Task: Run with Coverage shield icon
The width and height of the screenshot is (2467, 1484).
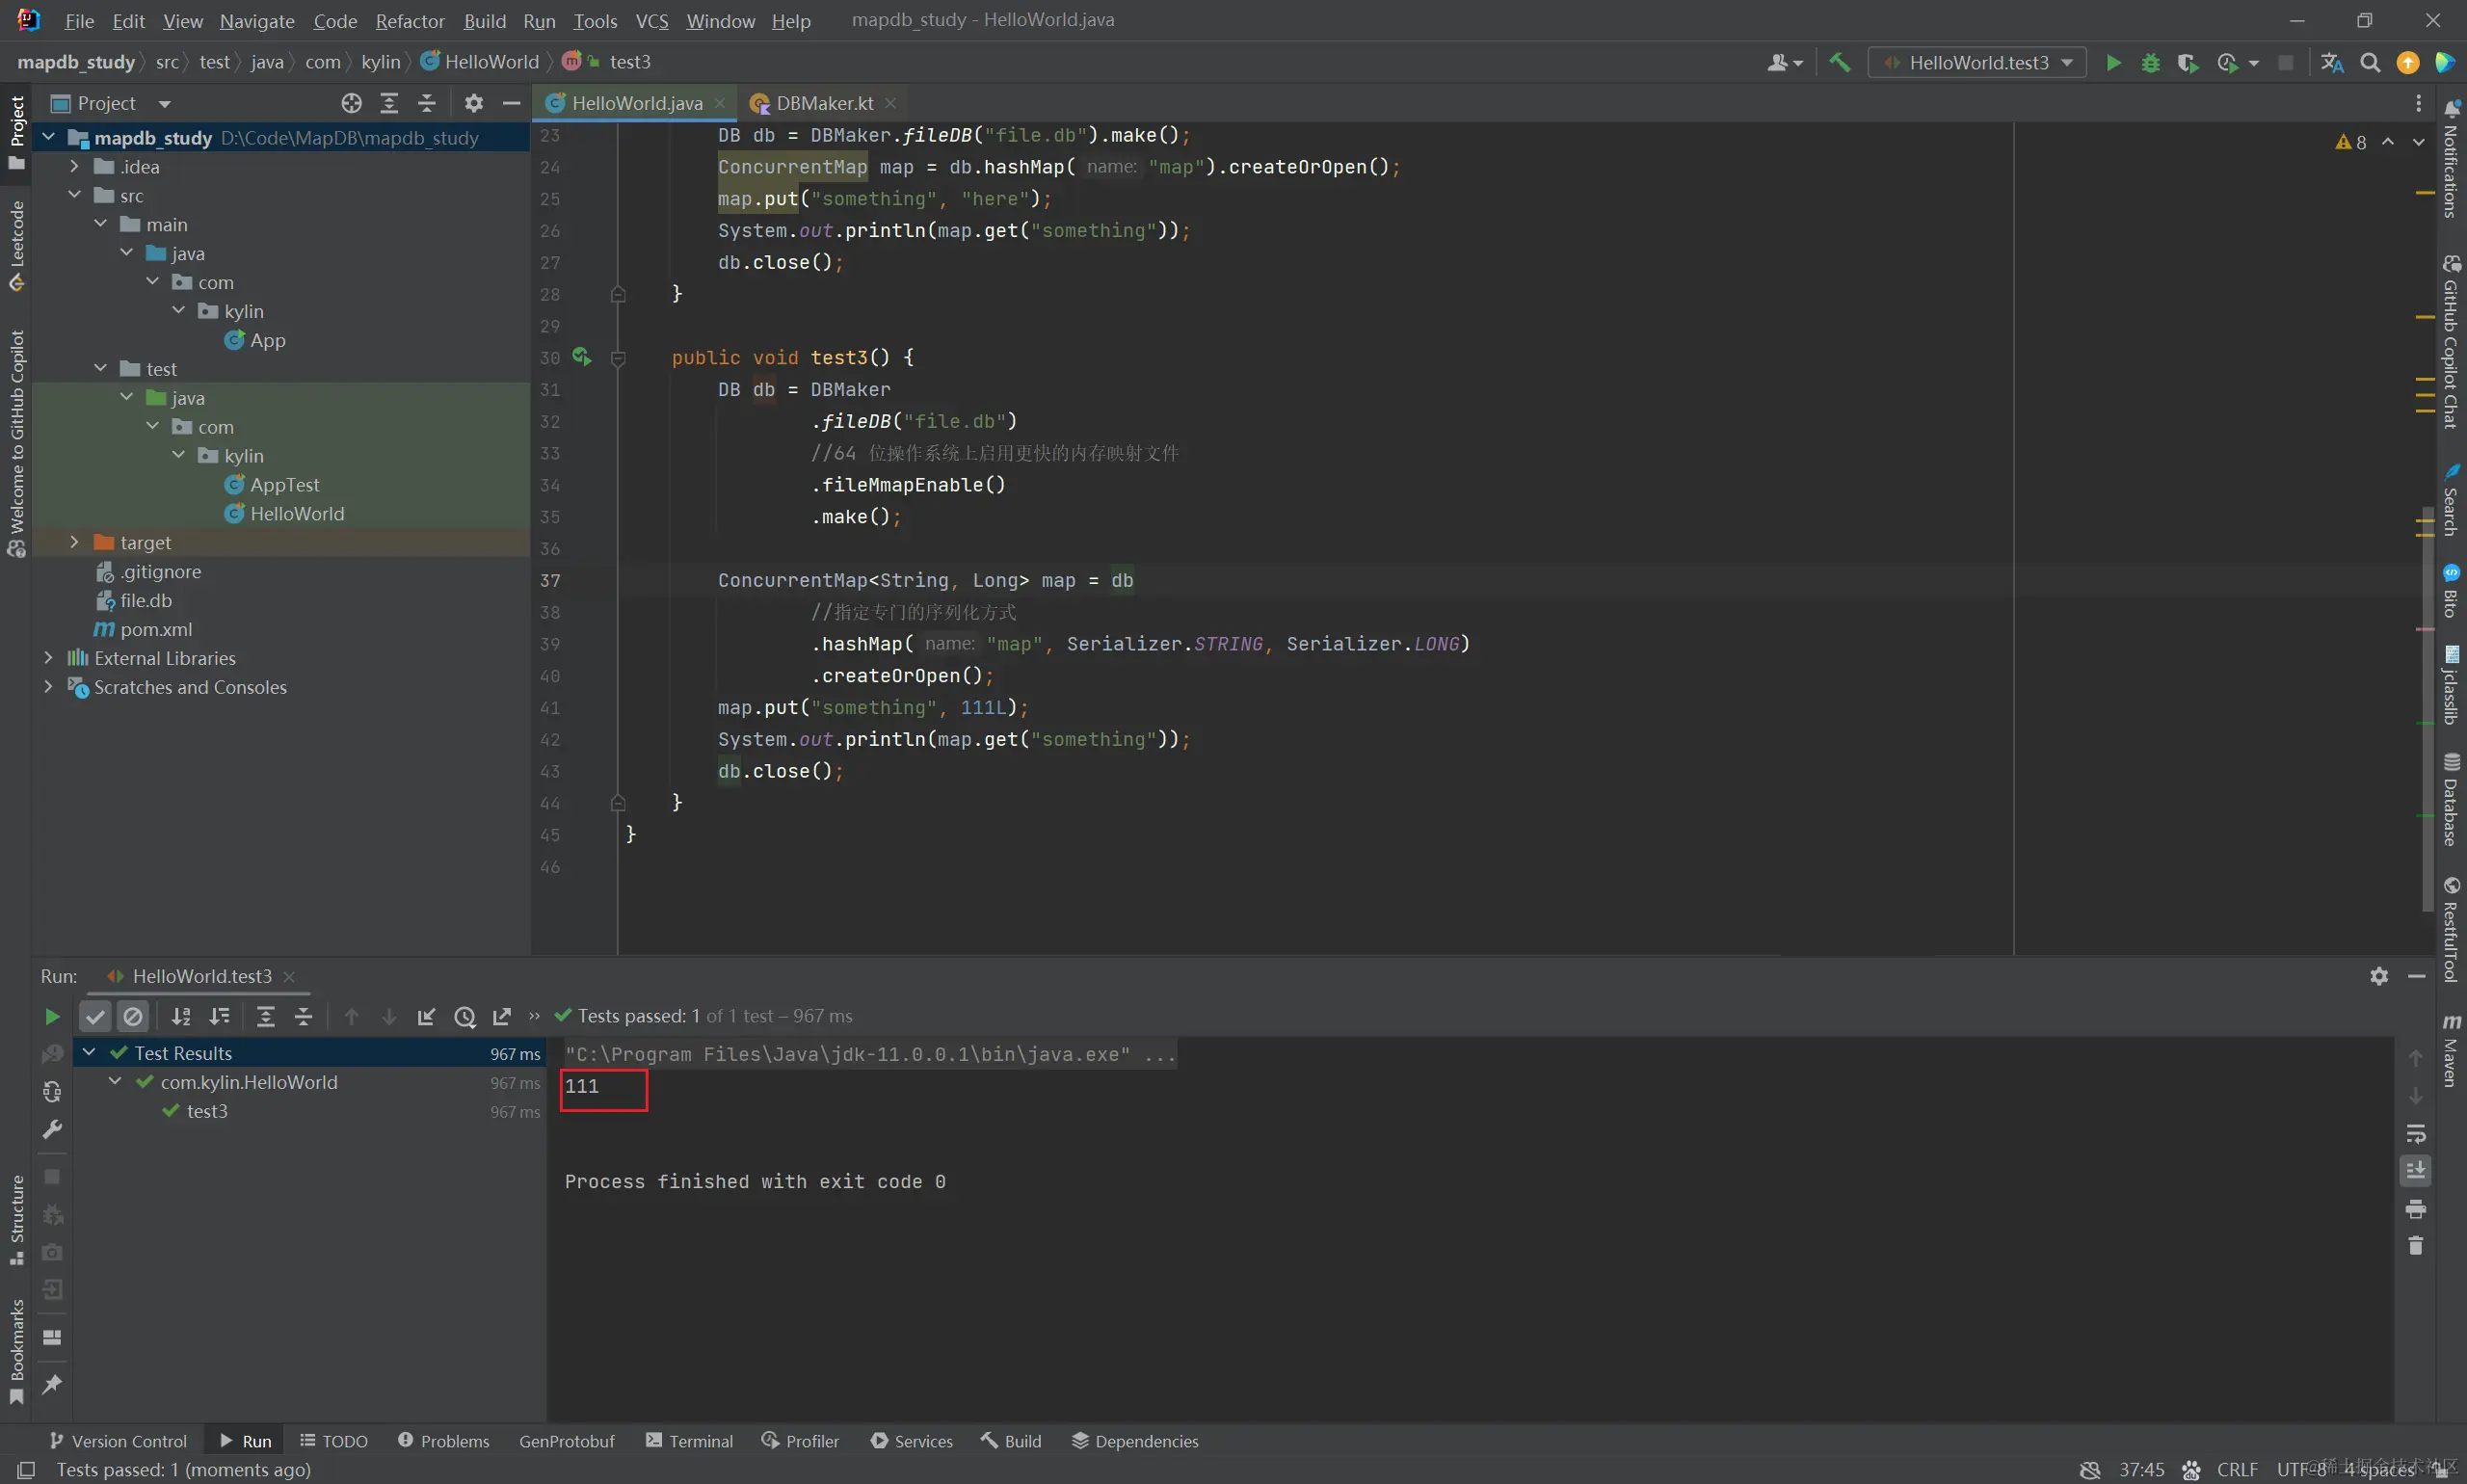Action: 2187,62
